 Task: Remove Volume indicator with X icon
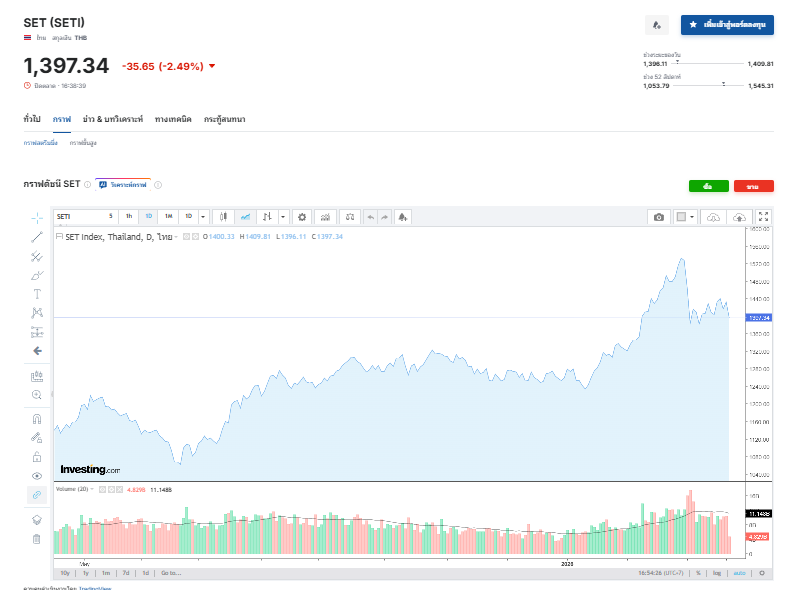(120, 490)
